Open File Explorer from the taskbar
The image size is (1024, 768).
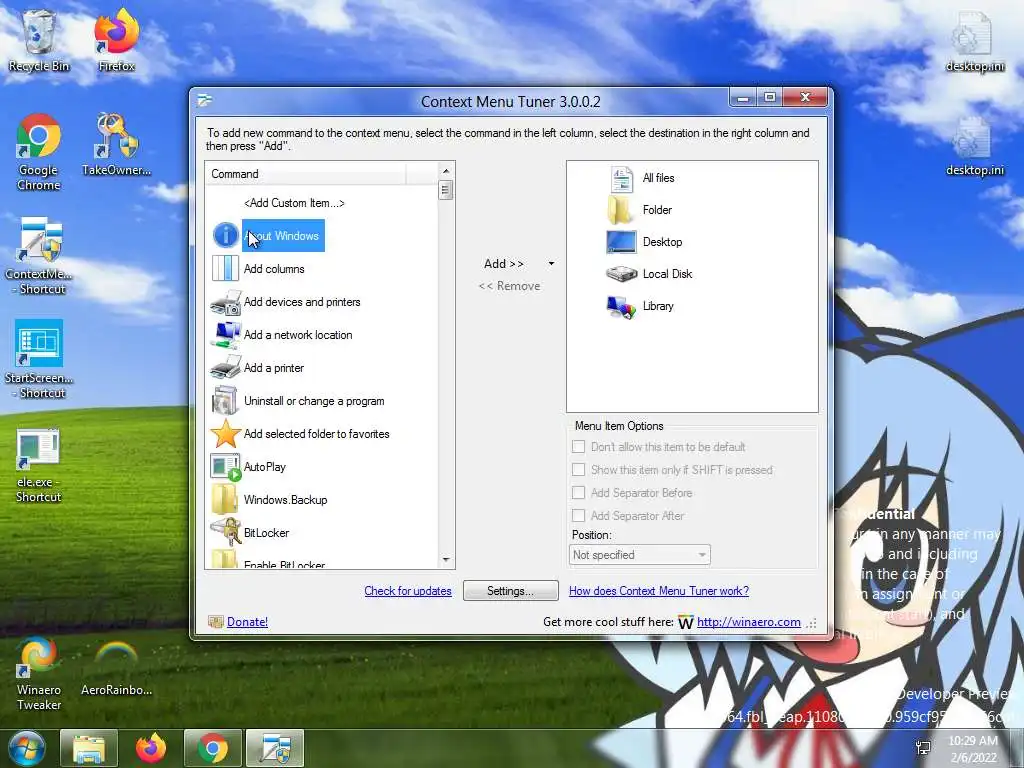click(89, 748)
